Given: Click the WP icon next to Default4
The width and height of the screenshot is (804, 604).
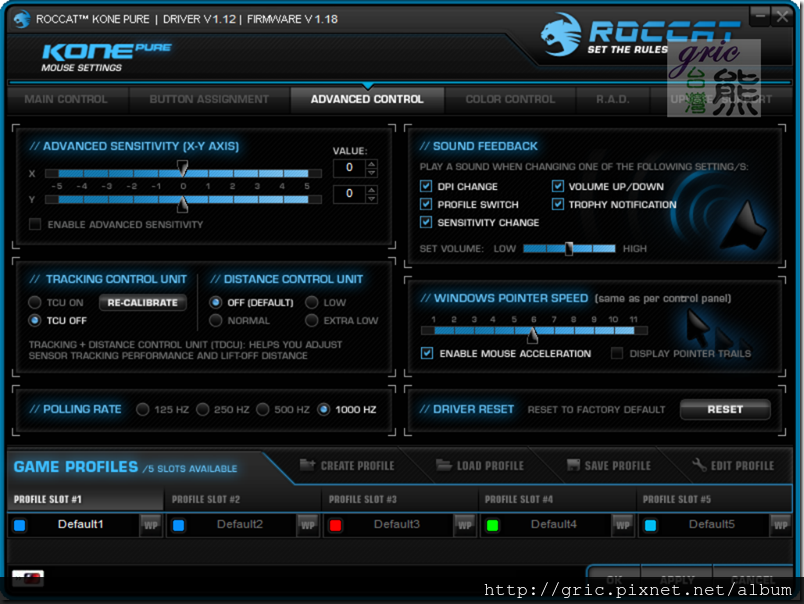Looking at the screenshot, I should (622, 525).
